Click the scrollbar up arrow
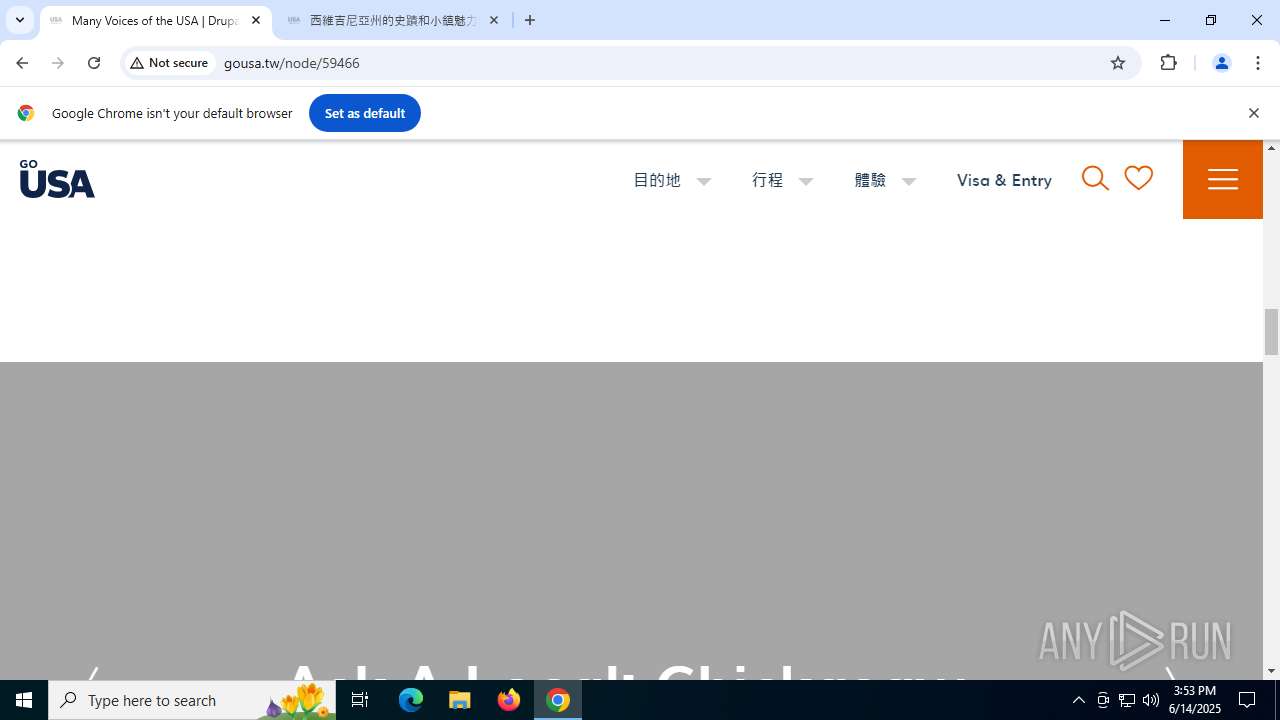1280x720 pixels. click(x=1271, y=148)
